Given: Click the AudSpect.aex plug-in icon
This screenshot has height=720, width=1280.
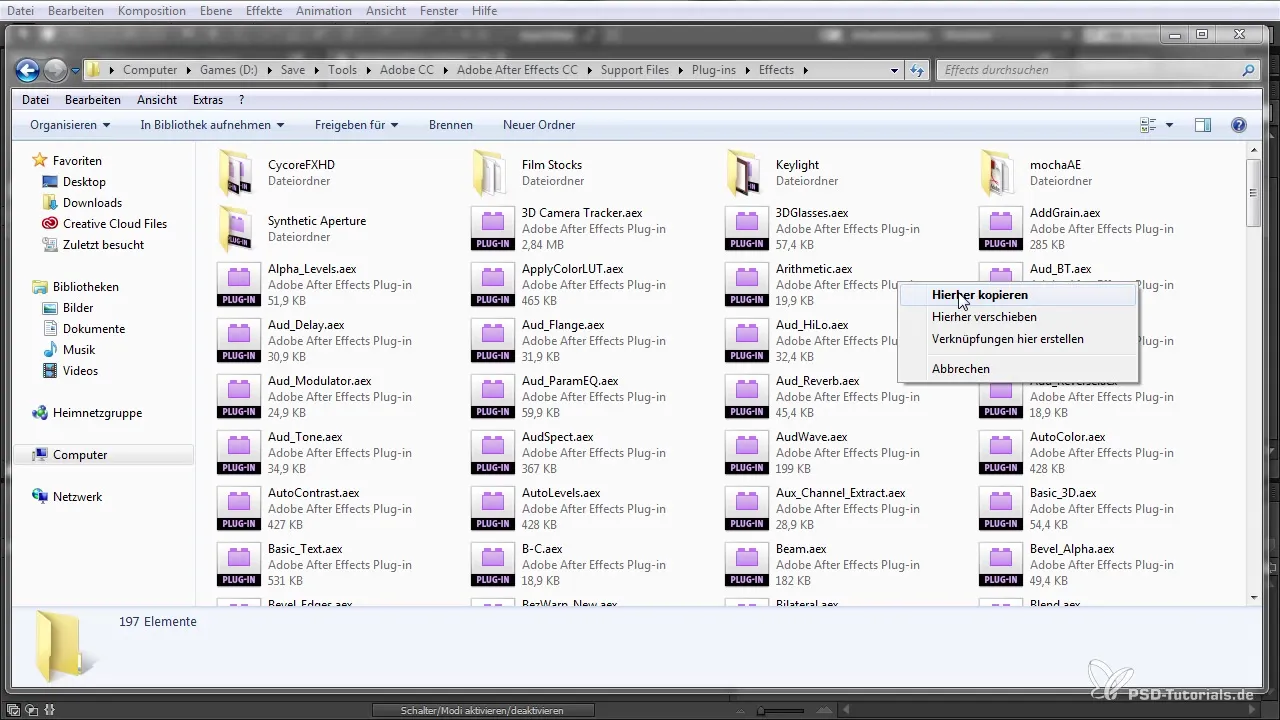Looking at the screenshot, I should pos(492,453).
